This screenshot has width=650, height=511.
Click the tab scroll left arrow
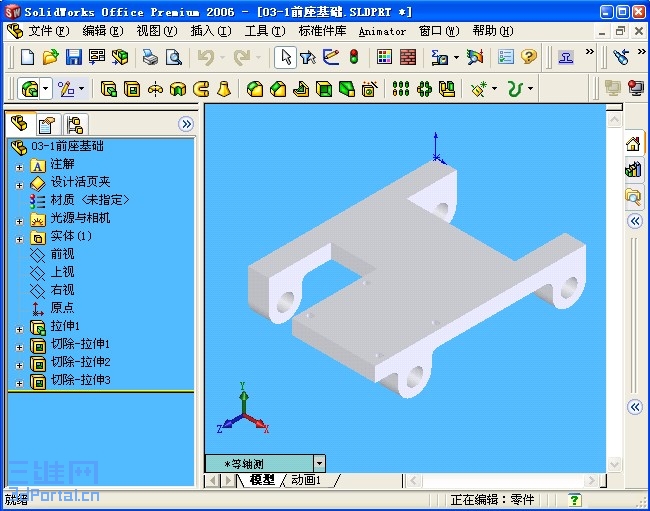click(x=213, y=481)
